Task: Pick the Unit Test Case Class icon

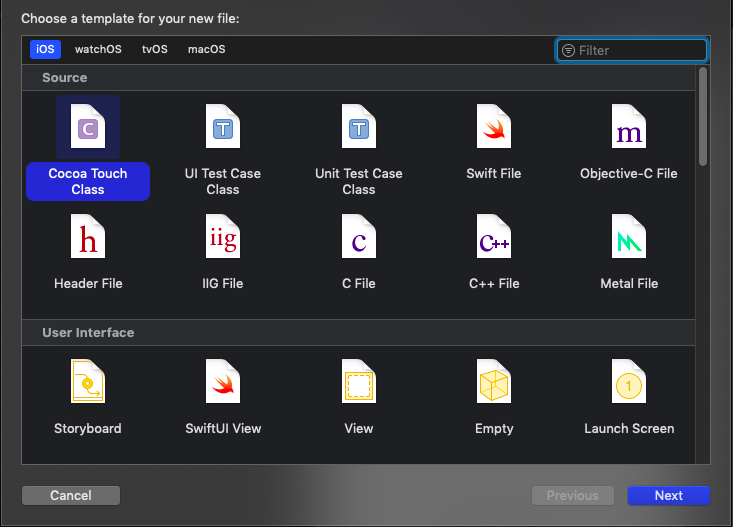Action: click(359, 127)
